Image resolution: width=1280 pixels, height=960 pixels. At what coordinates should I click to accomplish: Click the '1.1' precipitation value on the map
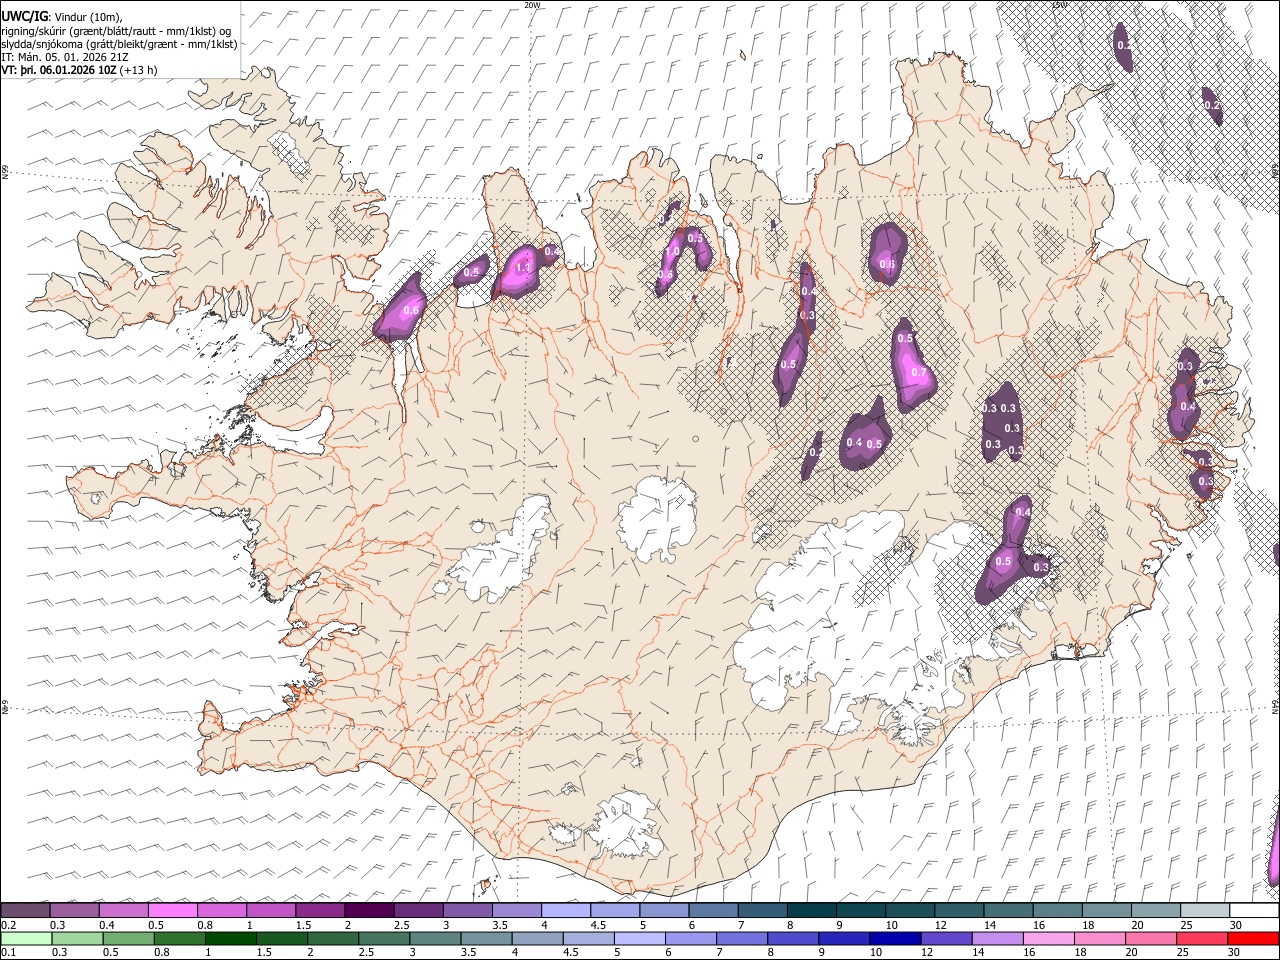(x=523, y=268)
